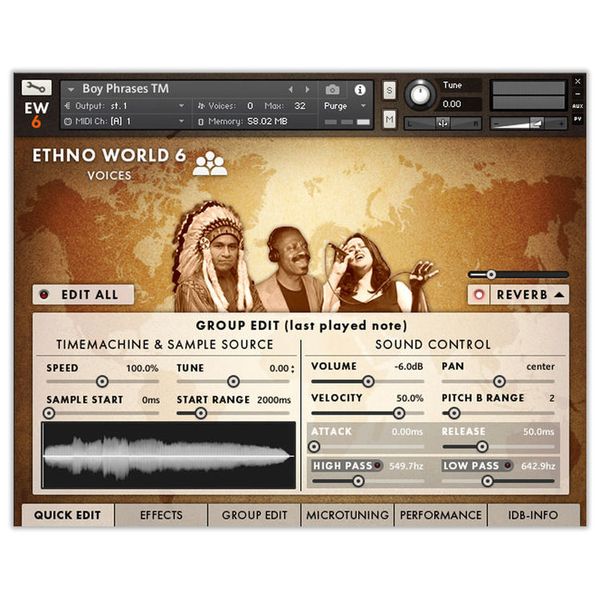Toggle the Reverb power button
The width and height of the screenshot is (600, 600).
pyautogui.click(x=479, y=295)
